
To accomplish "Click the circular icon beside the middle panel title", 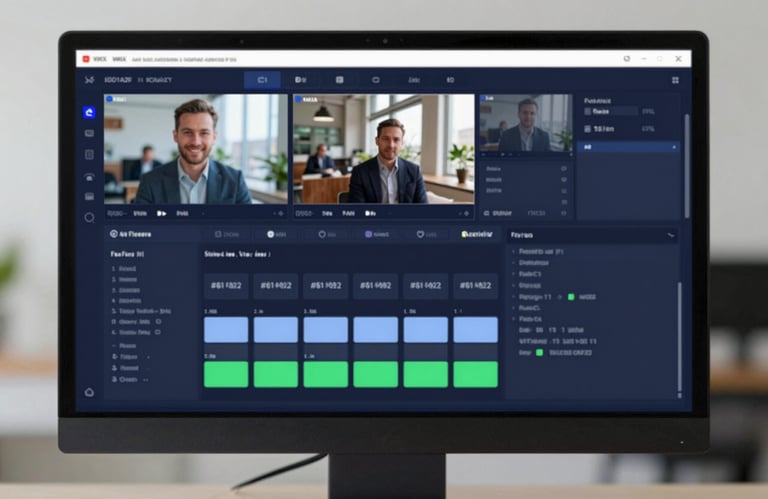I will coord(114,234).
